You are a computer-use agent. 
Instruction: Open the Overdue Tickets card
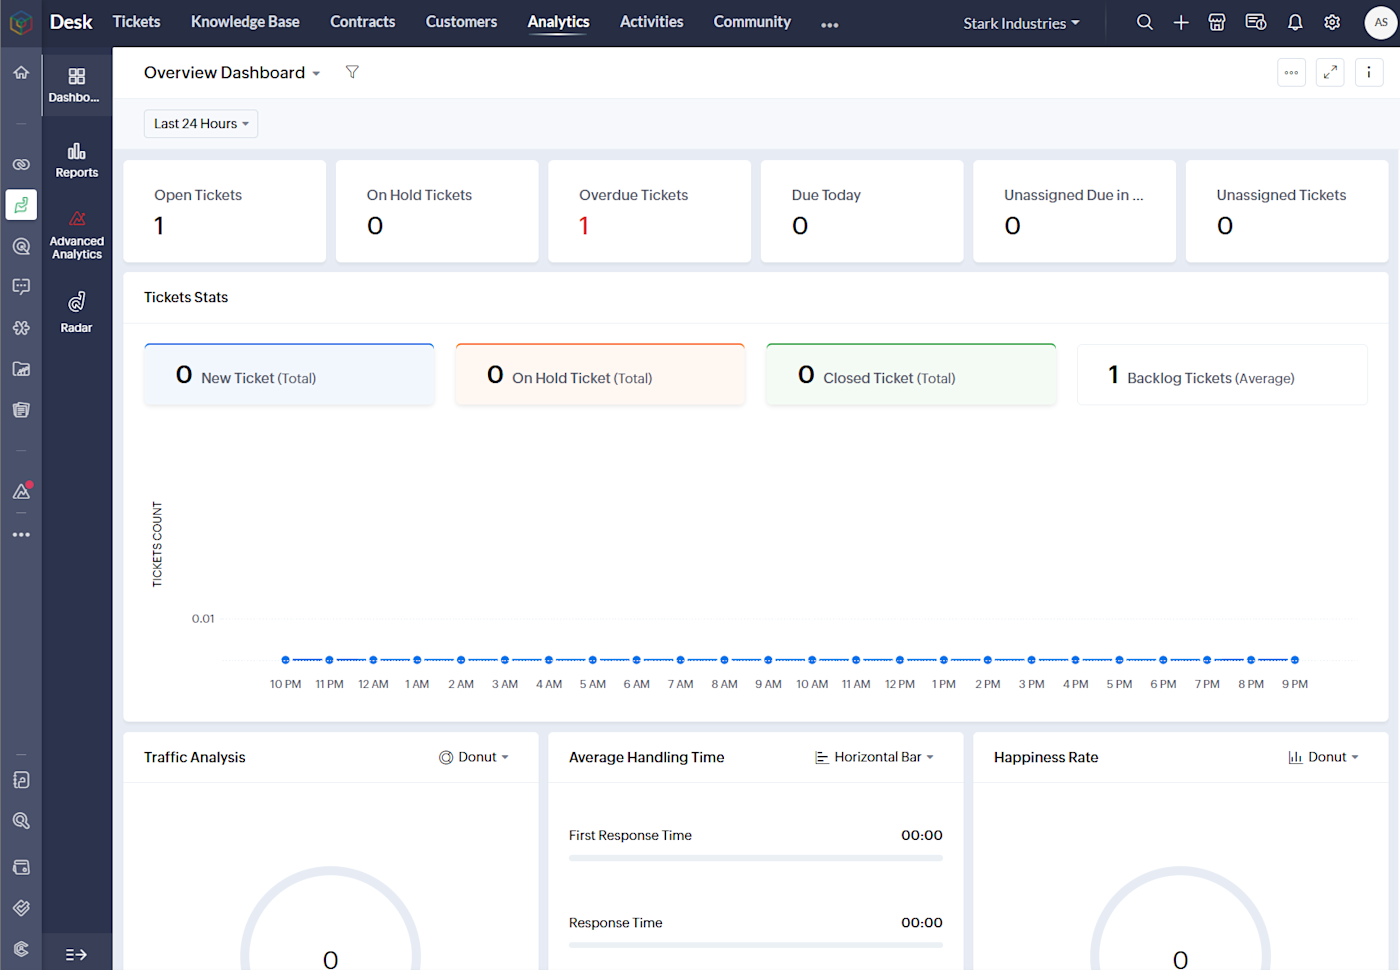coord(649,211)
